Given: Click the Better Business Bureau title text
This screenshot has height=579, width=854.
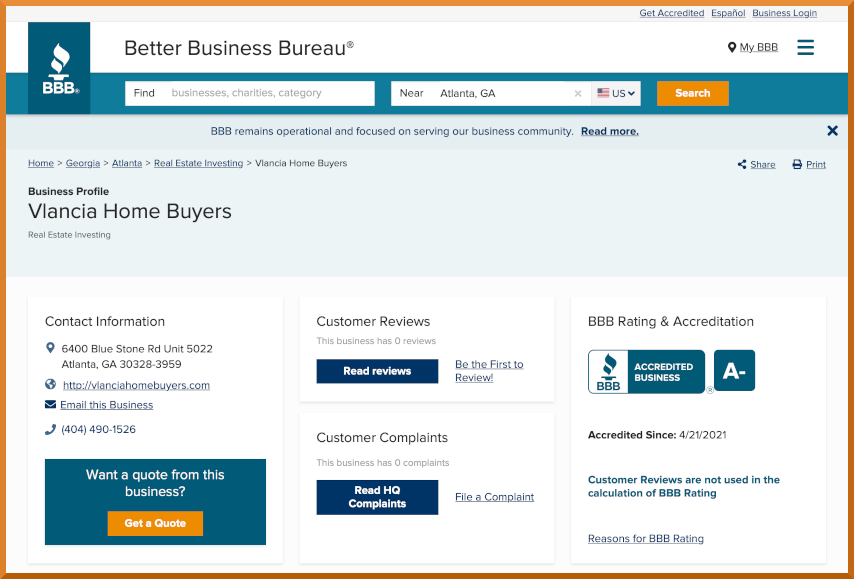Looking at the screenshot, I should [x=239, y=48].
